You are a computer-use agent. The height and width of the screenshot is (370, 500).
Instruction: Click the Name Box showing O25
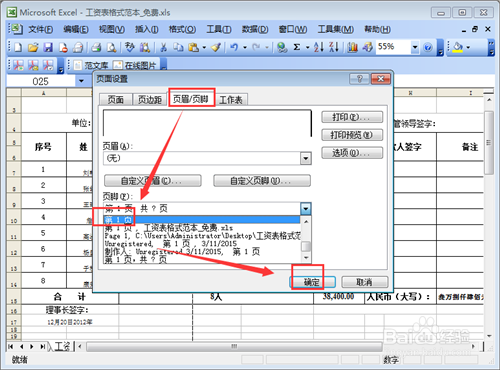tap(41, 81)
